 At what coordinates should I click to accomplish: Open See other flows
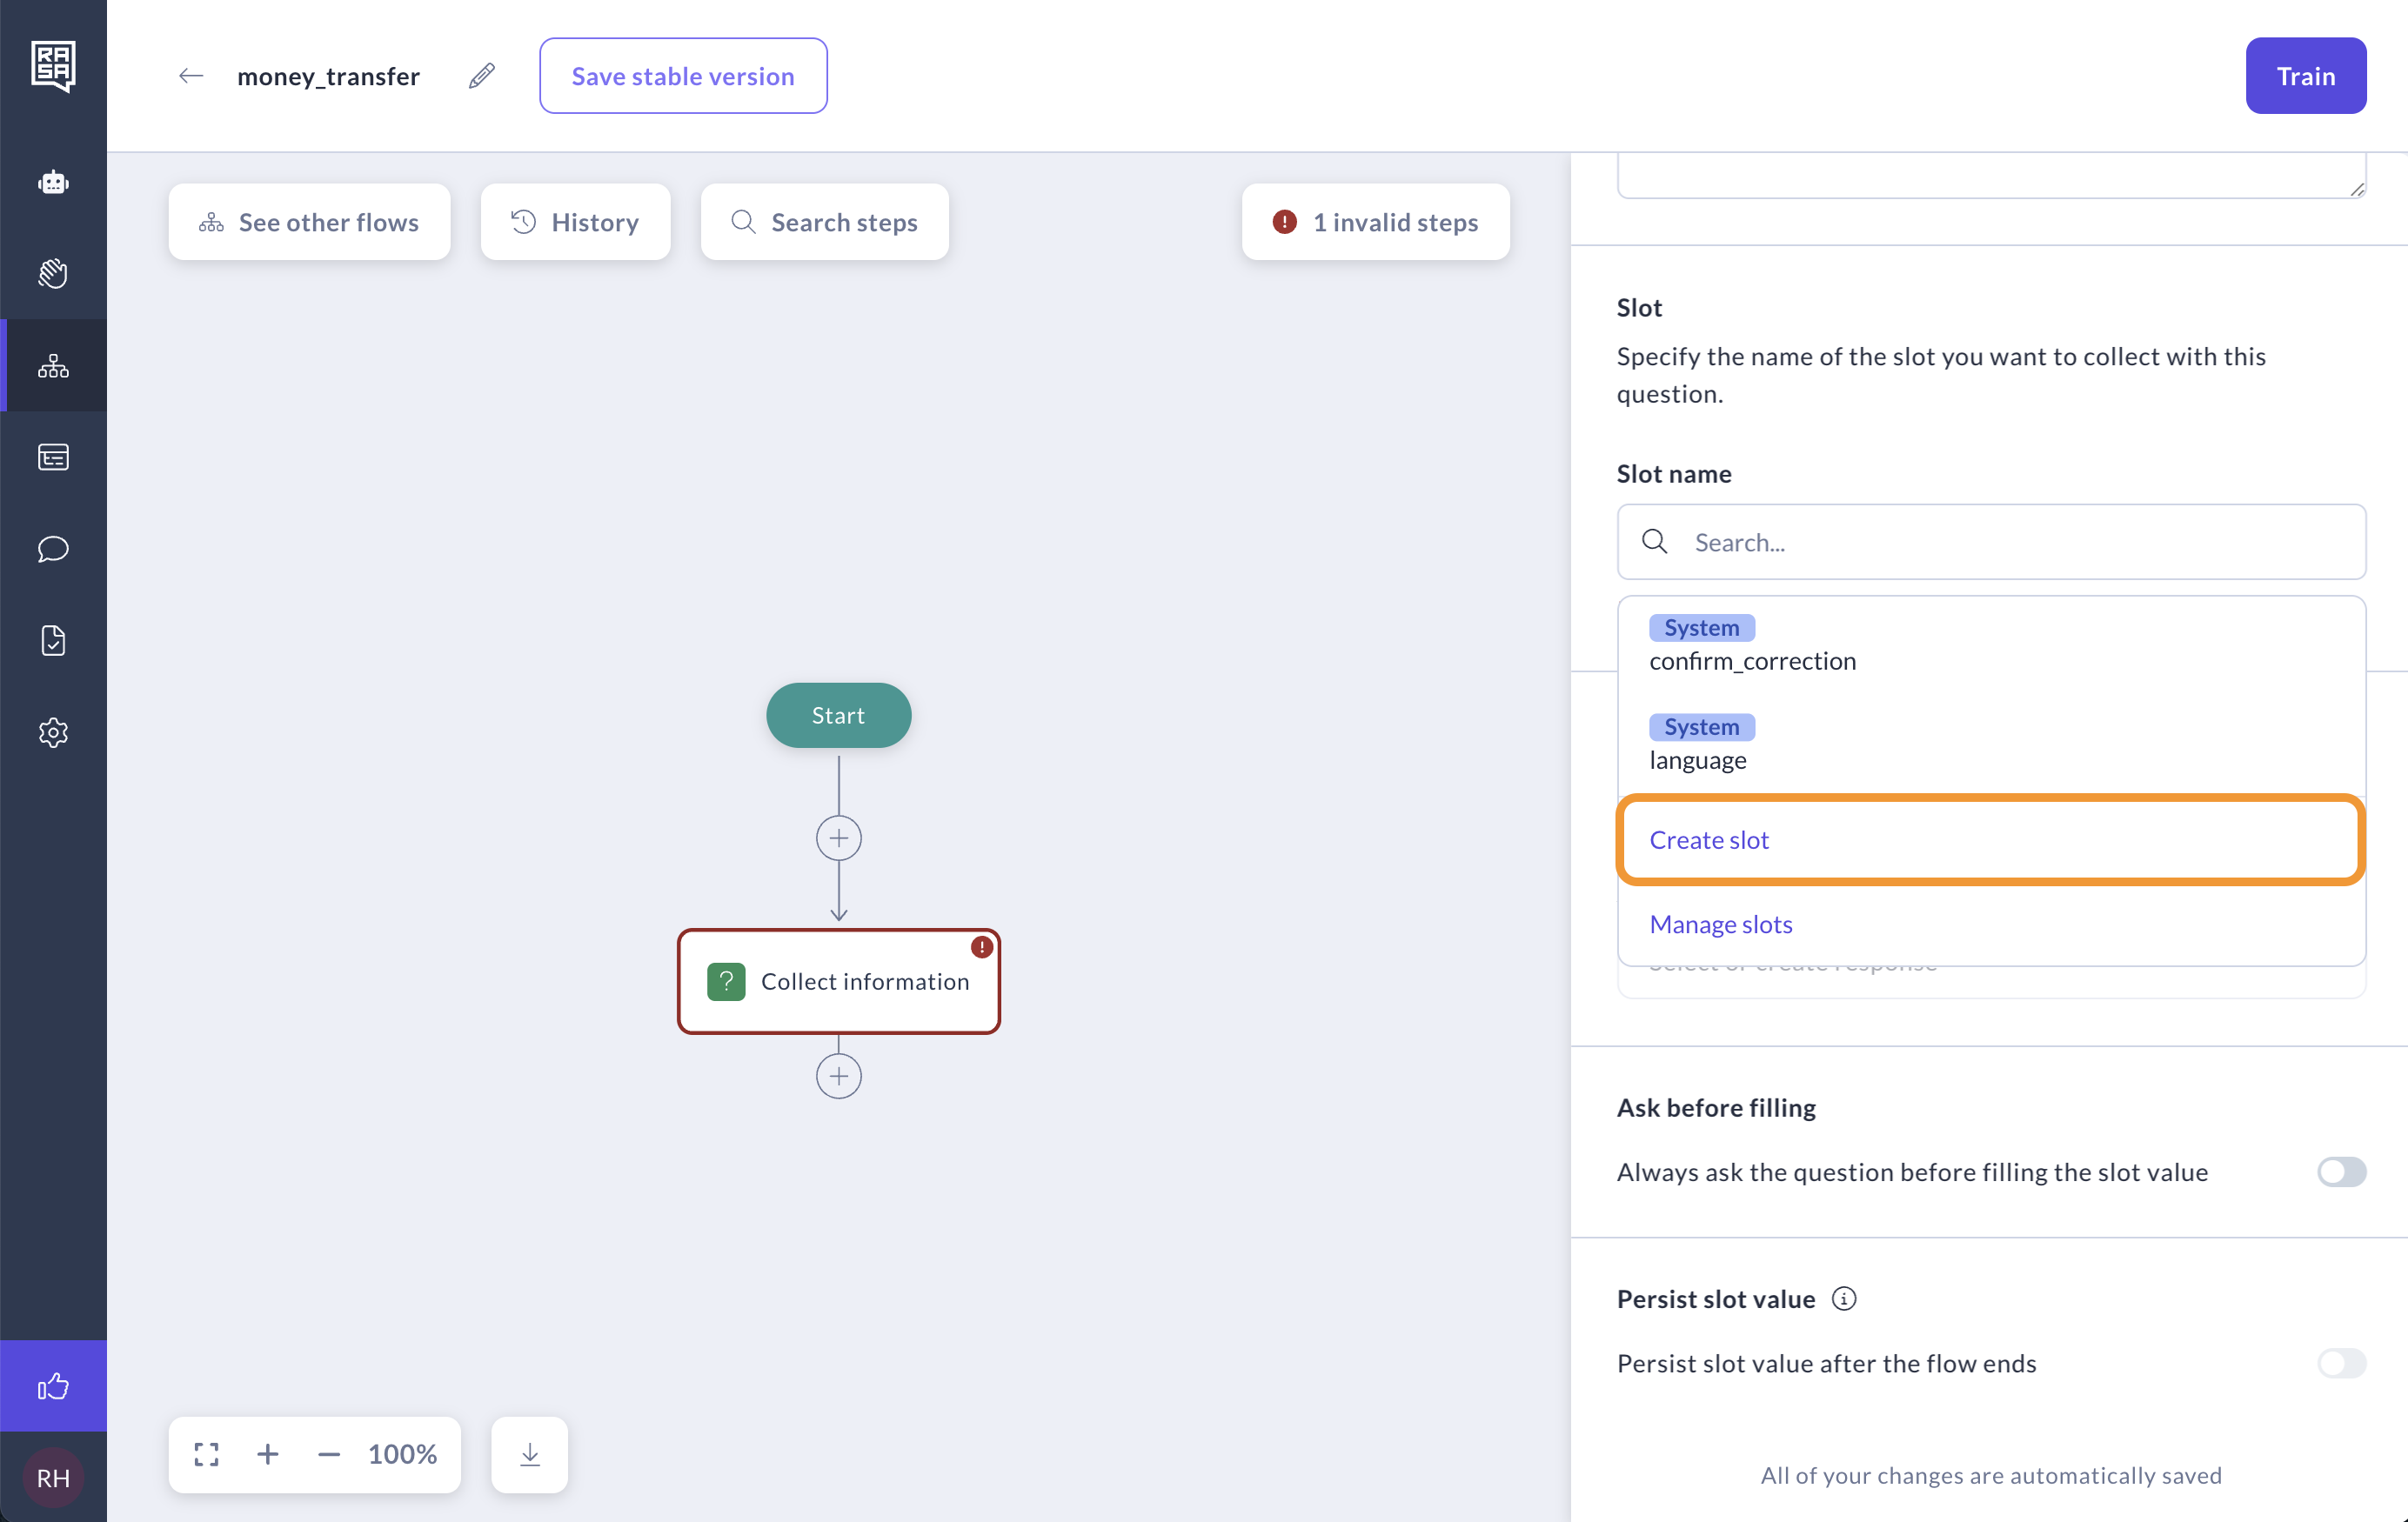click(309, 222)
